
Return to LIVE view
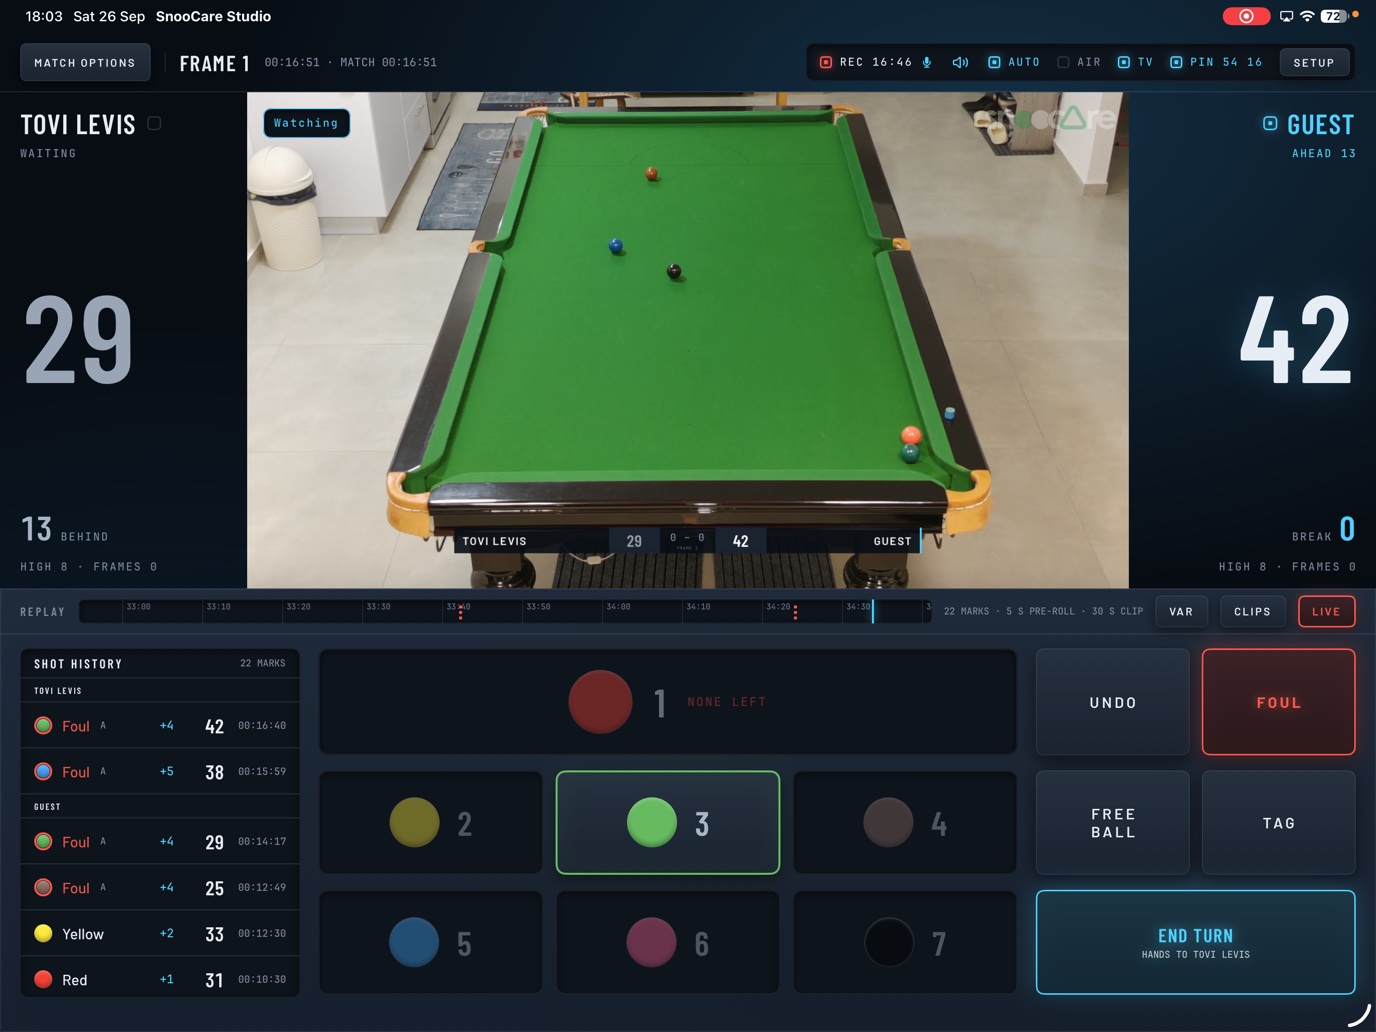tap(1326, 611)
